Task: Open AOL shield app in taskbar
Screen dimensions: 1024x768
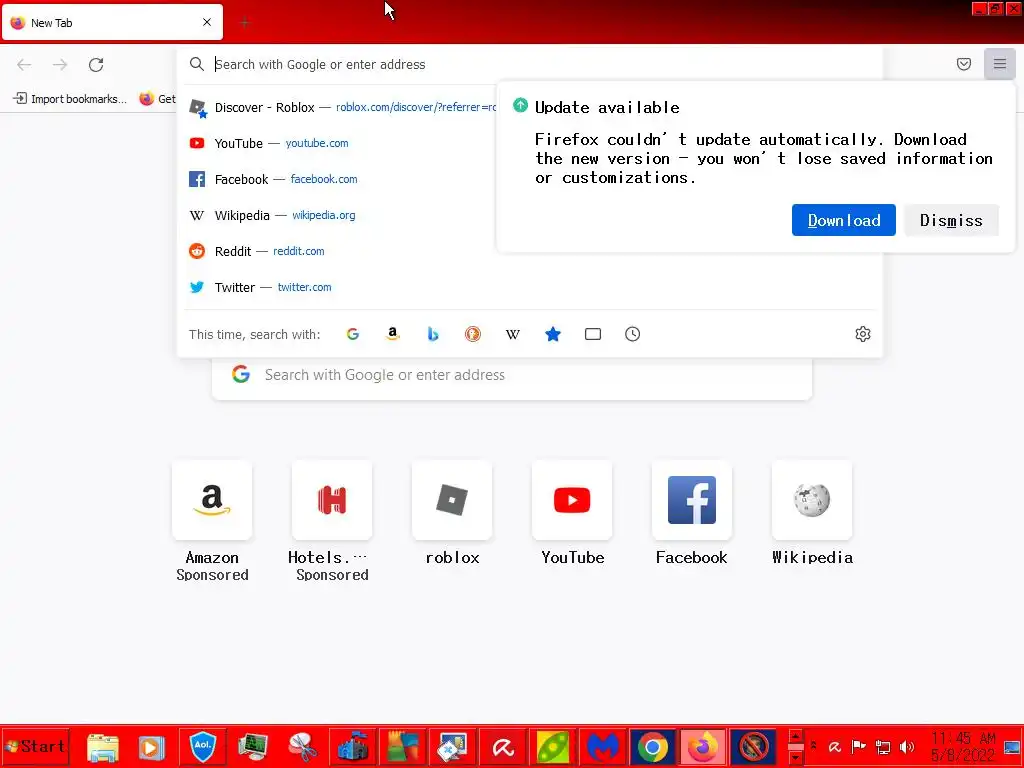Action: click(x=202, y=747)
